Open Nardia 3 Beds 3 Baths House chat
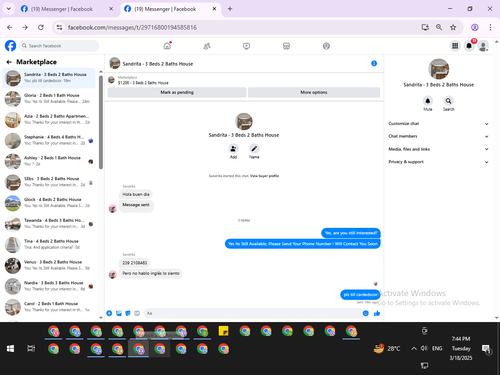This screenshot has height=375, width=500. 49,286
